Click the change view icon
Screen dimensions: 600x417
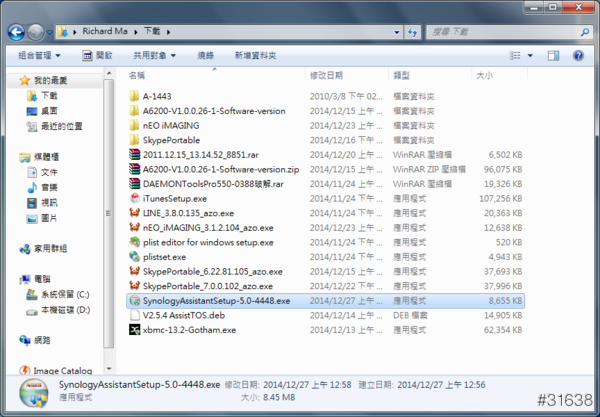click(515, 56)
